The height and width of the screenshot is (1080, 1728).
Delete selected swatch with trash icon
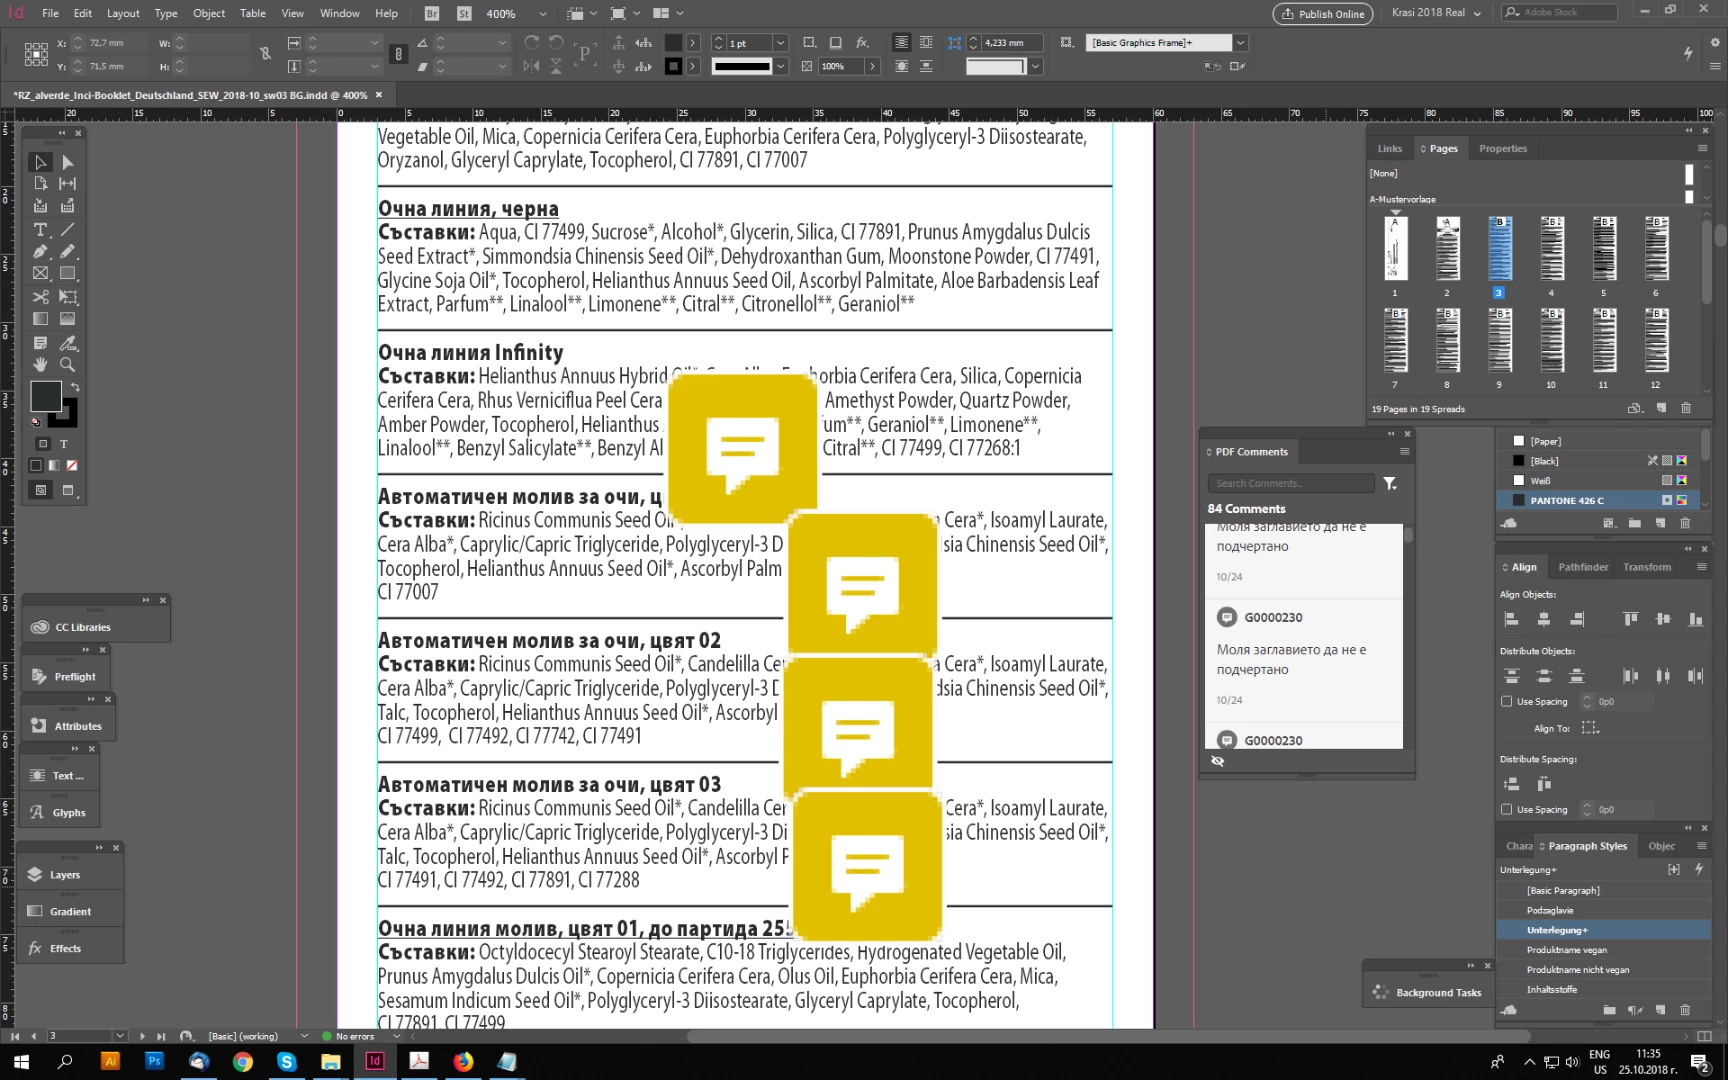point(1685,523)
